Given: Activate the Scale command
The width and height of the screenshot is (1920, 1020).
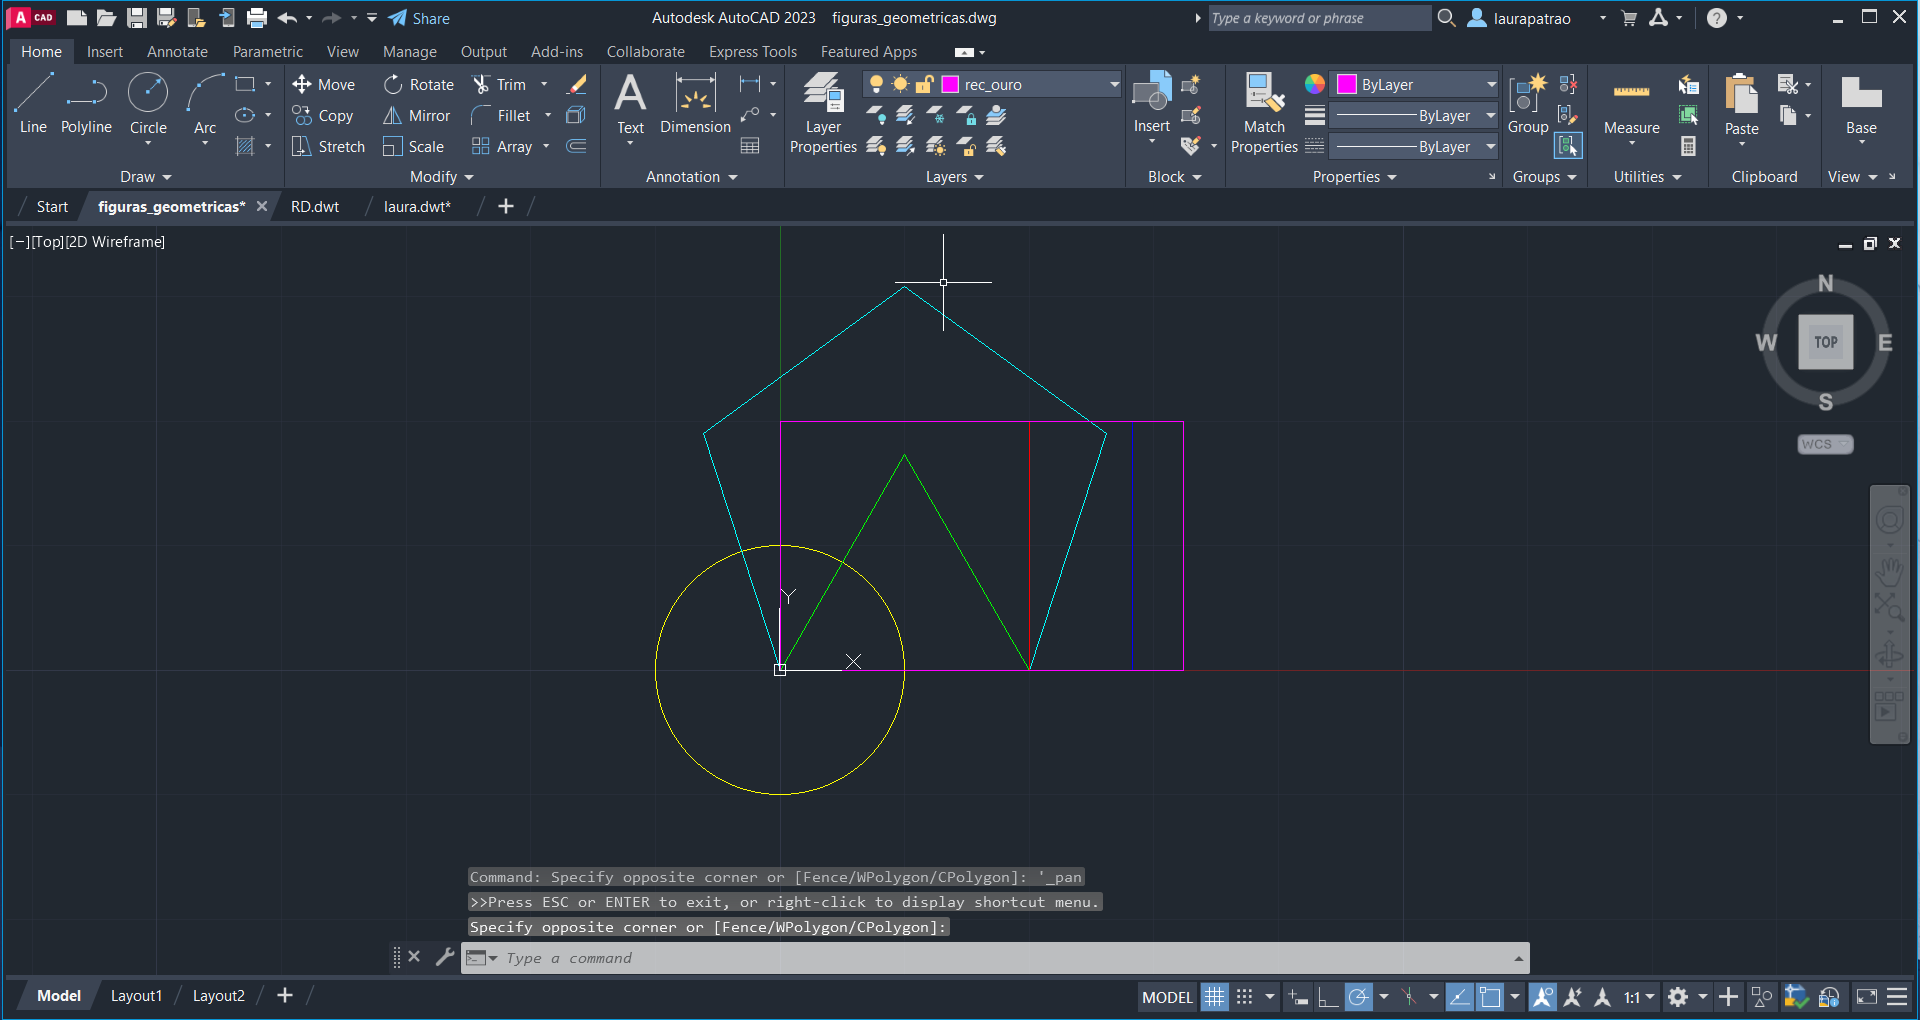Looking at the screenshot, I should click(414, 146).
